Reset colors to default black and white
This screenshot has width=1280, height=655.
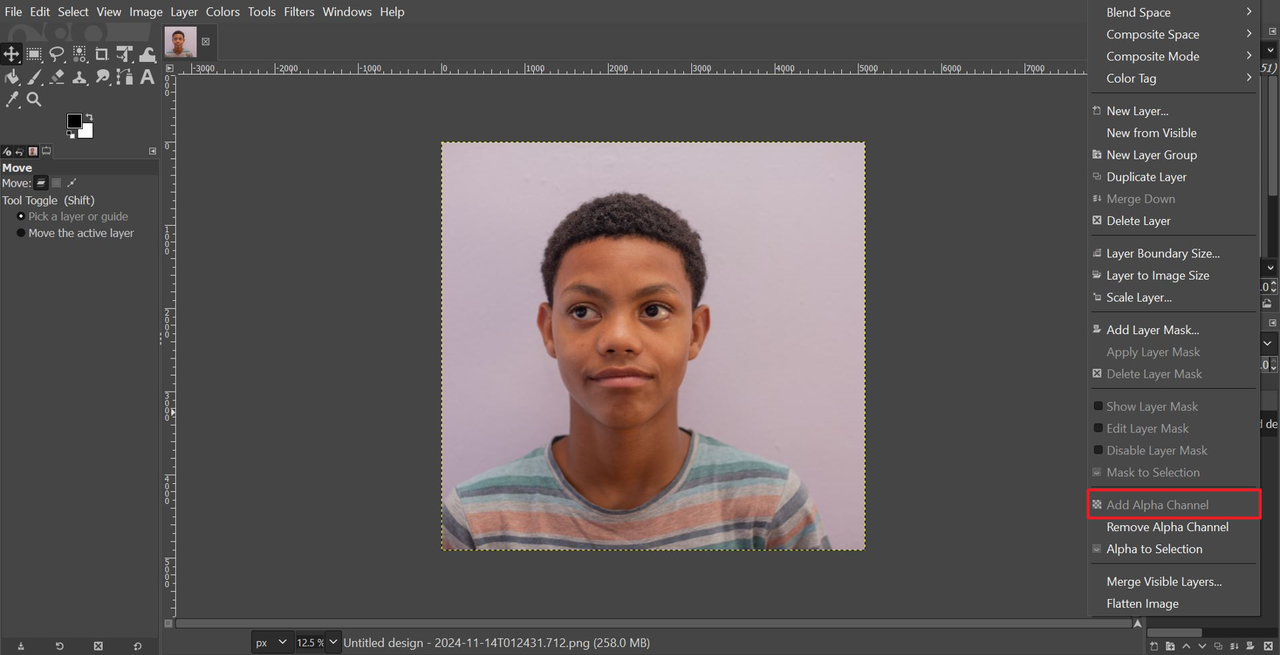tap(70, 134)
